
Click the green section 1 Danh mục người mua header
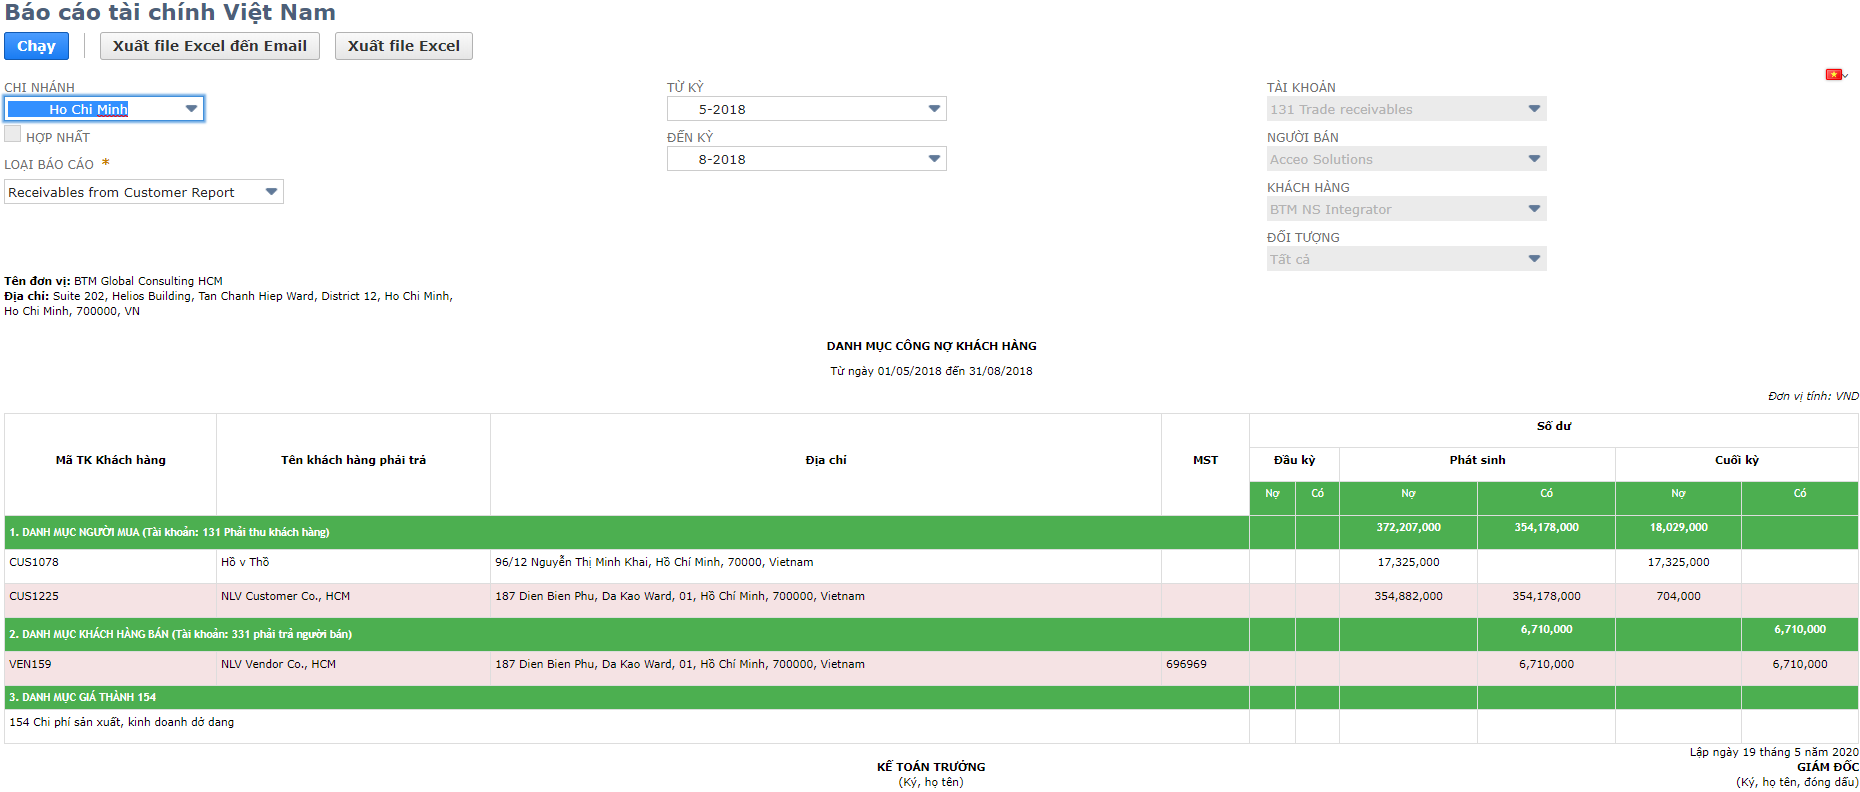pos(170,532)
